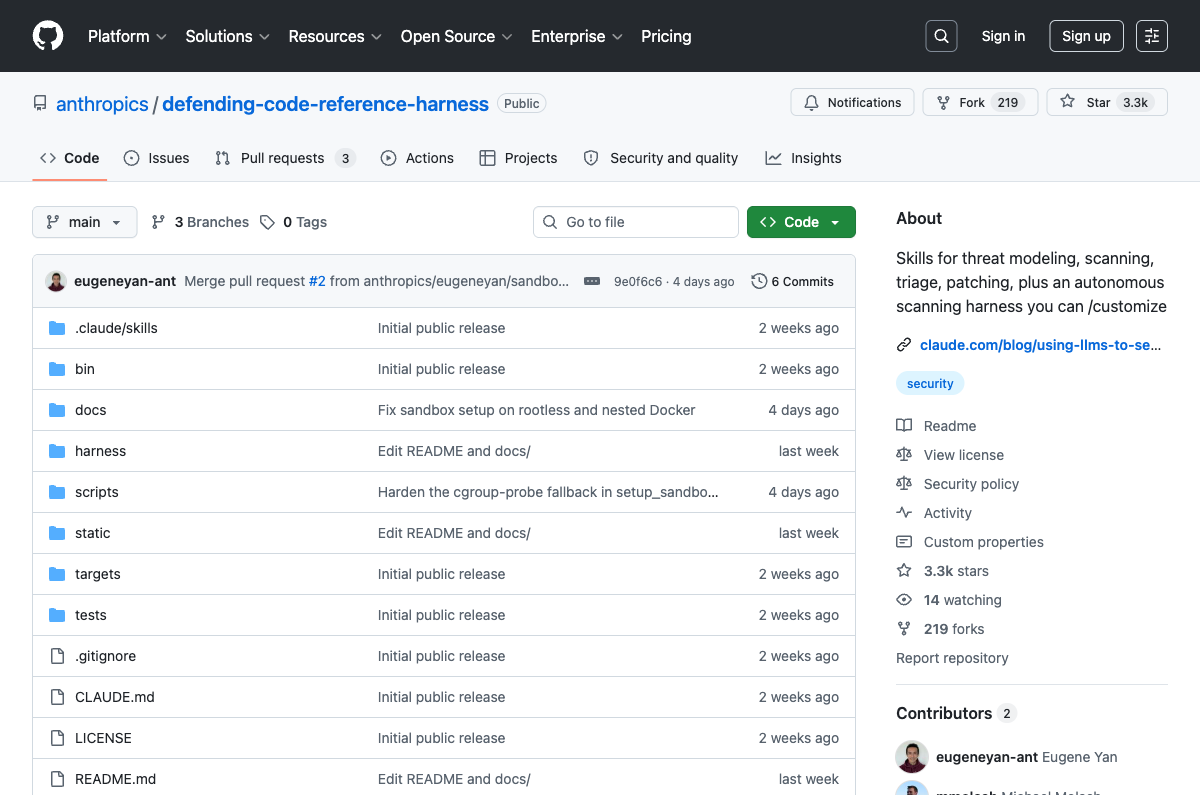Screen dimensions: 1200x795
Task: Click the CLAUDE.md file icon
Action: tap(57, 697)
